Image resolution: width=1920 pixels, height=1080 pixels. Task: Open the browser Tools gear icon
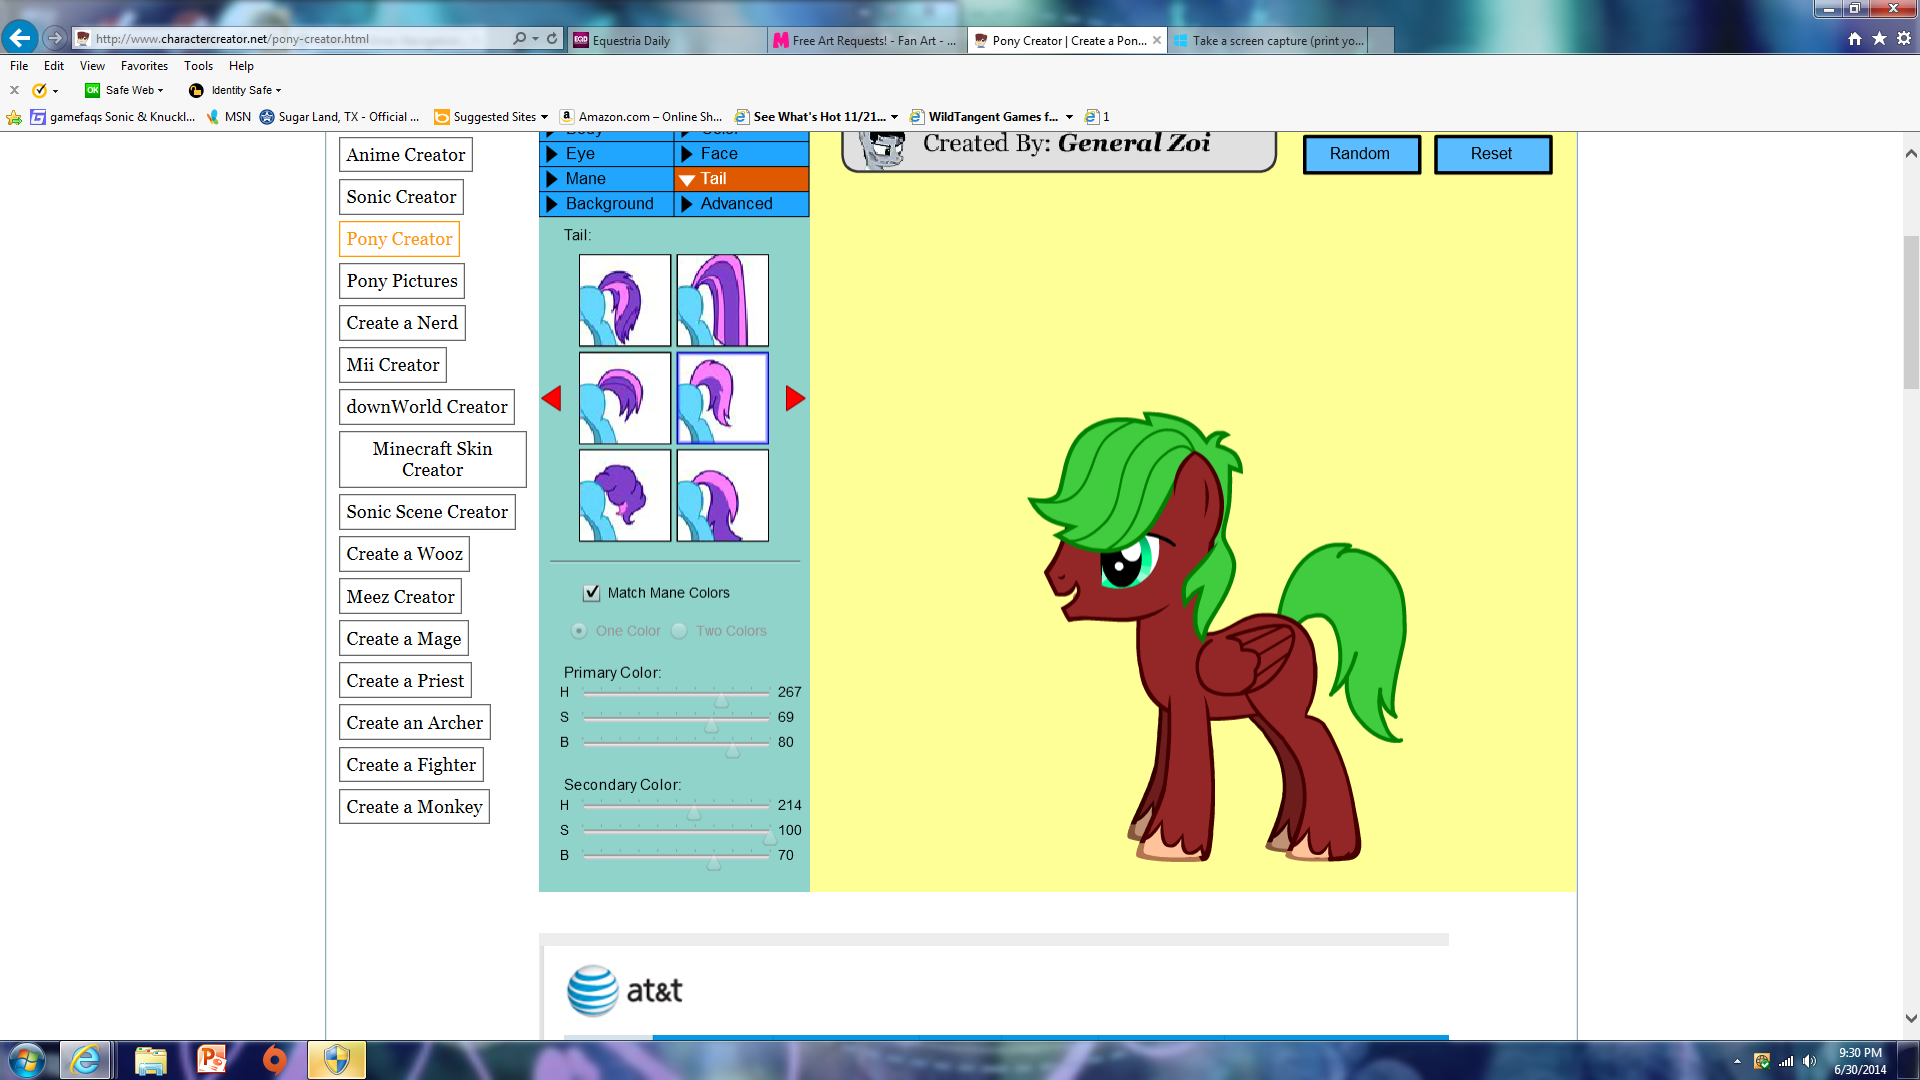click(1904, 39)
